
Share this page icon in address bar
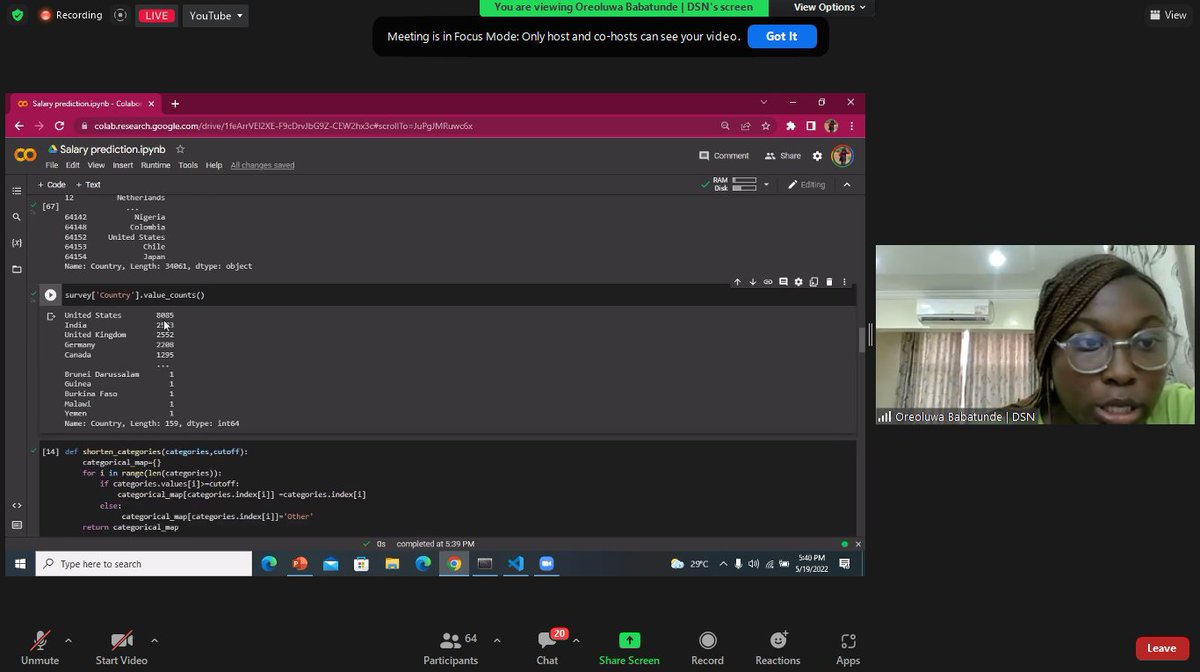[745, 126]
